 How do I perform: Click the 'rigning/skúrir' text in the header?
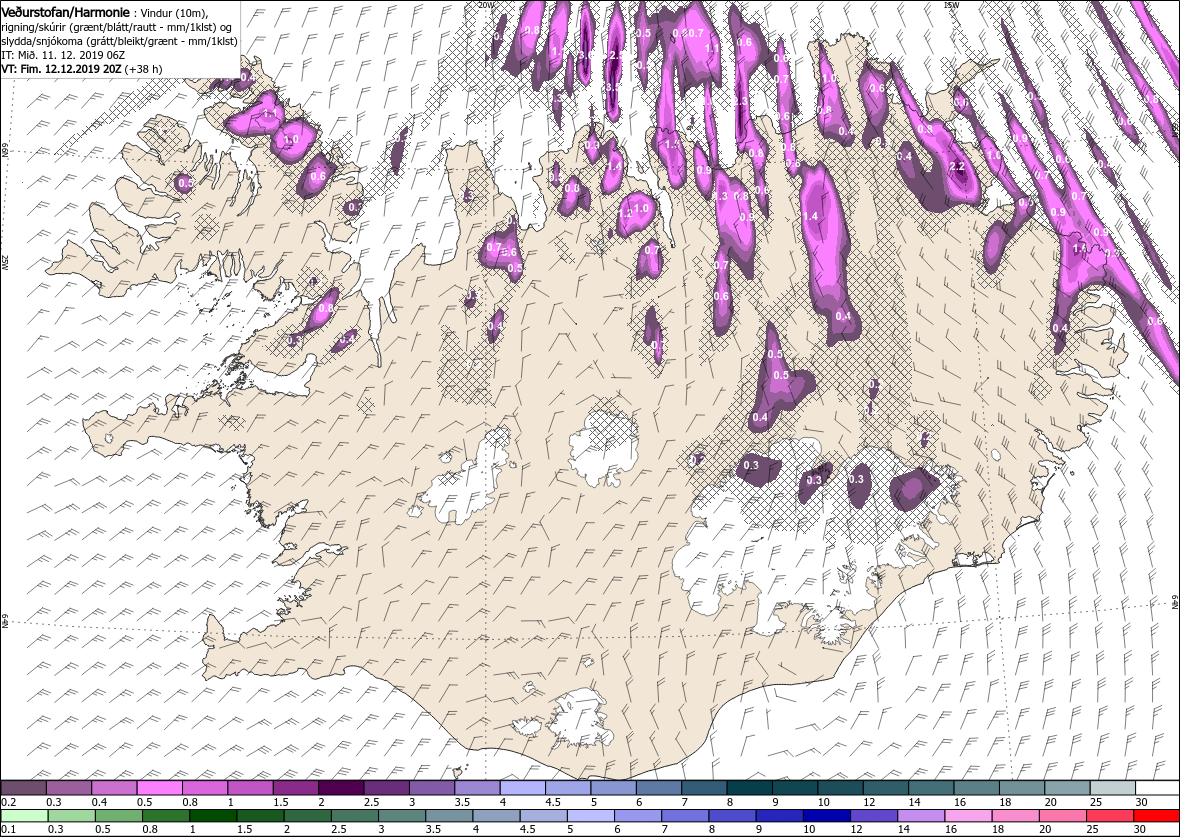tap(32, 28)
